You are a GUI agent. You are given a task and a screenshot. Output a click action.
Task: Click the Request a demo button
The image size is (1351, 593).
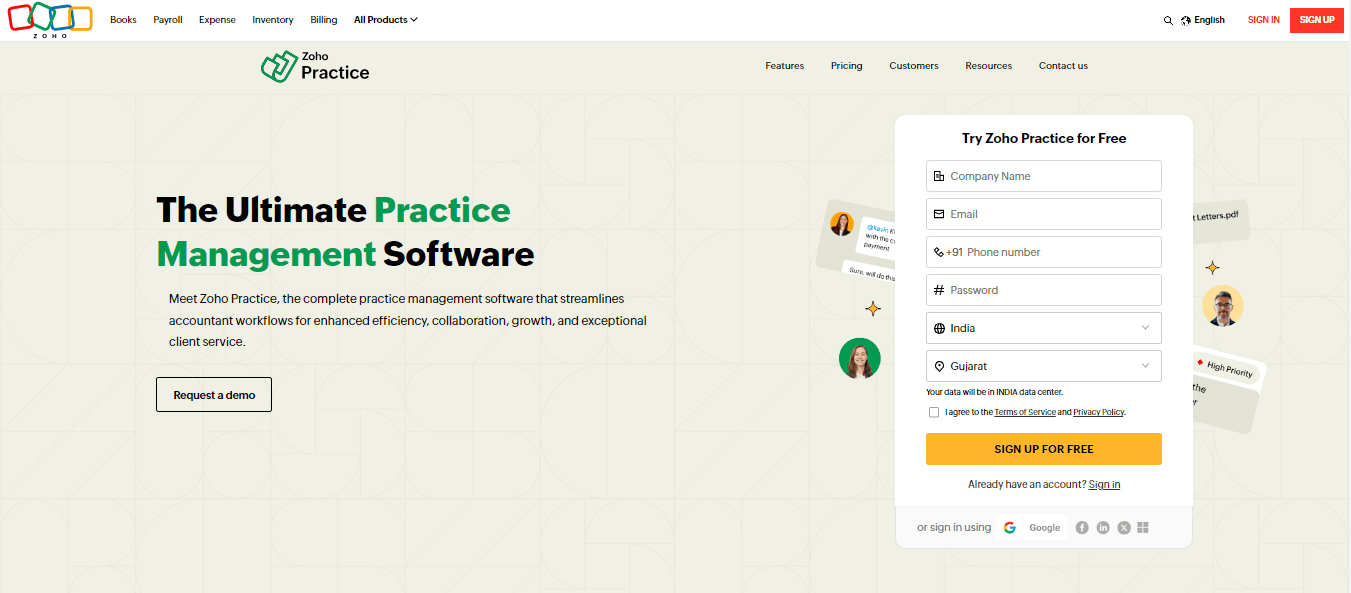pos(213,394)
